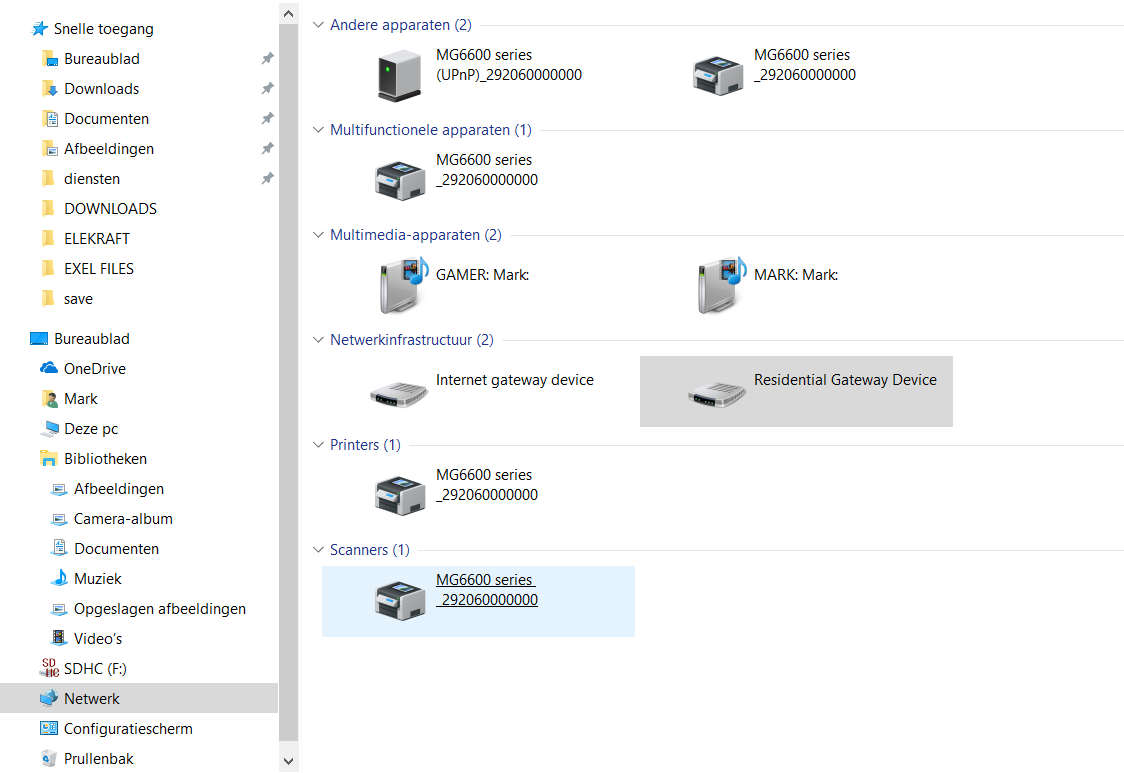Select the MG6600 printer under Printers group
The height and width of the screenshot is (773, 1124).
pos(400,496)
